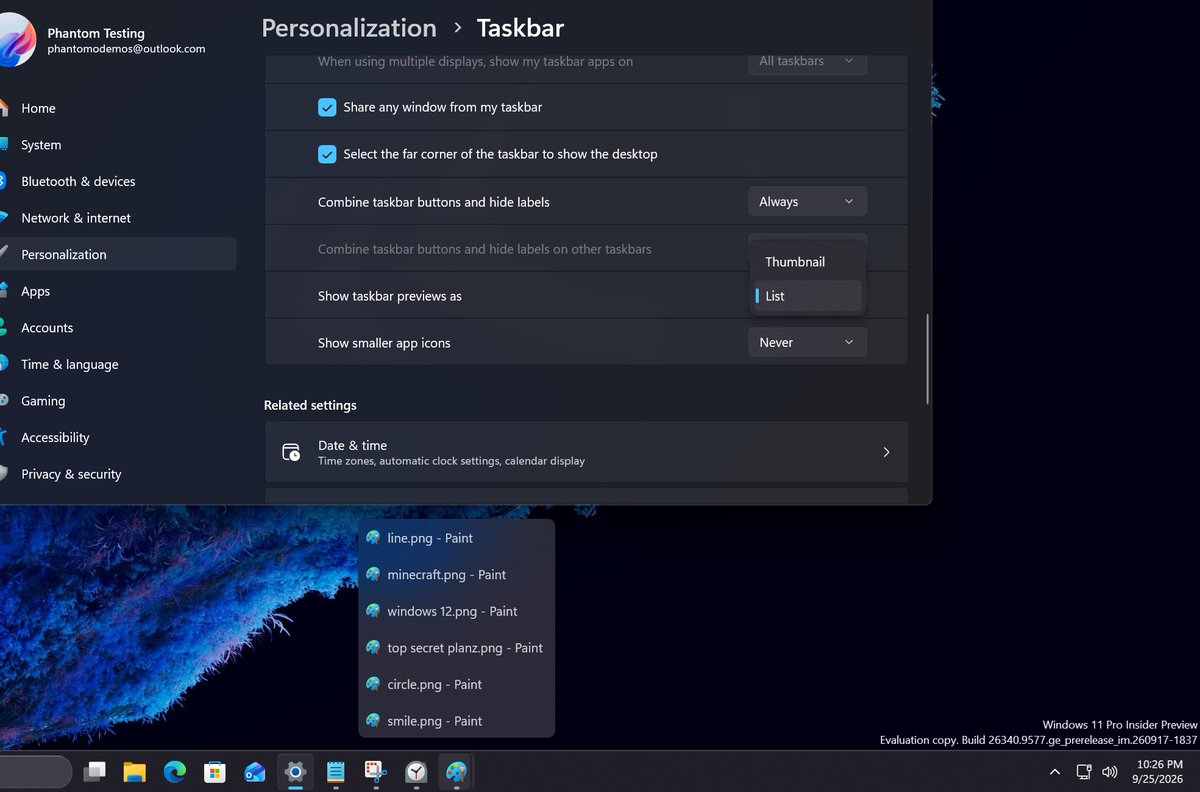Show hidden tray icons chevron
This screenshot has height=792, width=1200.
click(x=1055, y=772)
